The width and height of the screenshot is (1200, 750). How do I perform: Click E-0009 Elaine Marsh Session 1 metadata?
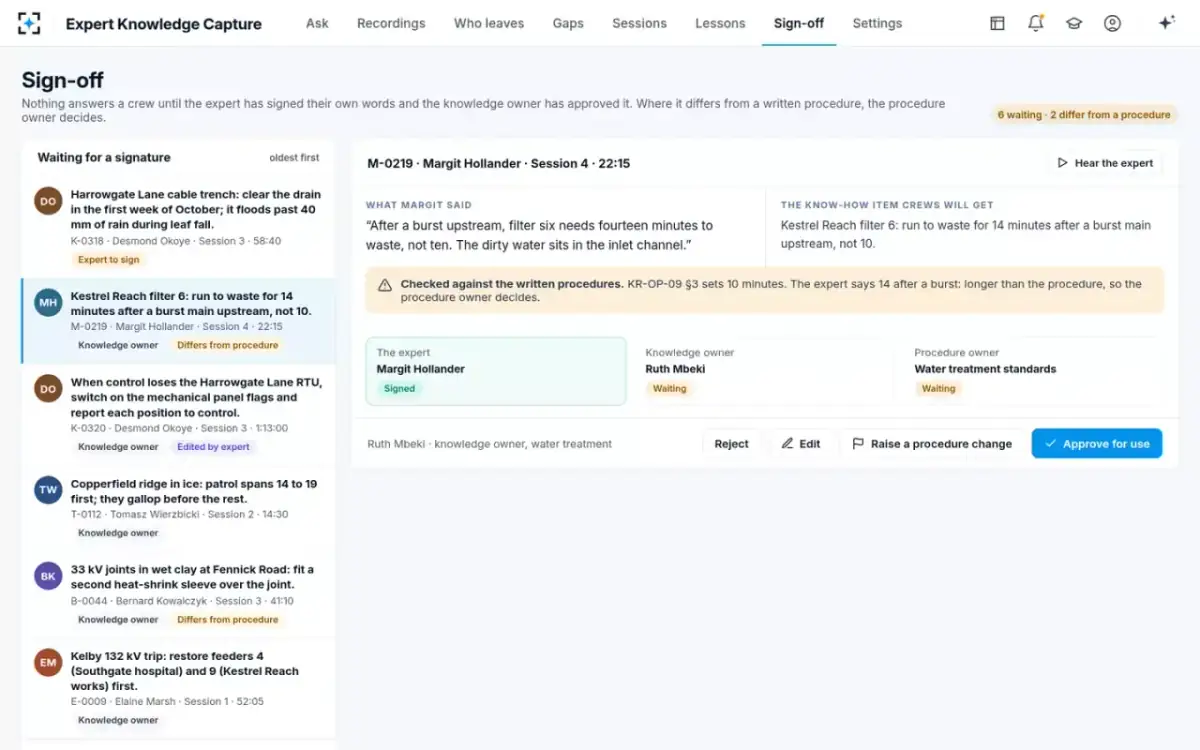pyautogui.click(x=167, y=701)
